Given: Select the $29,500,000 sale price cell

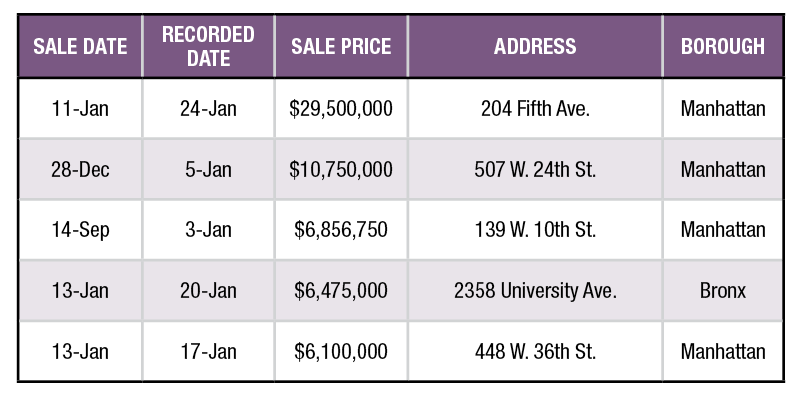Looking at the screenshot, I should coord(341,109).
